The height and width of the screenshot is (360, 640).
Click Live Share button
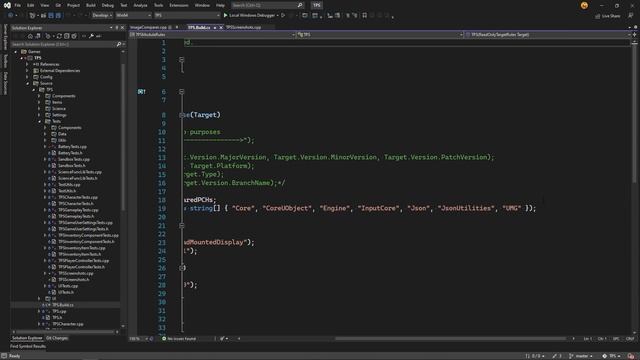607,16
